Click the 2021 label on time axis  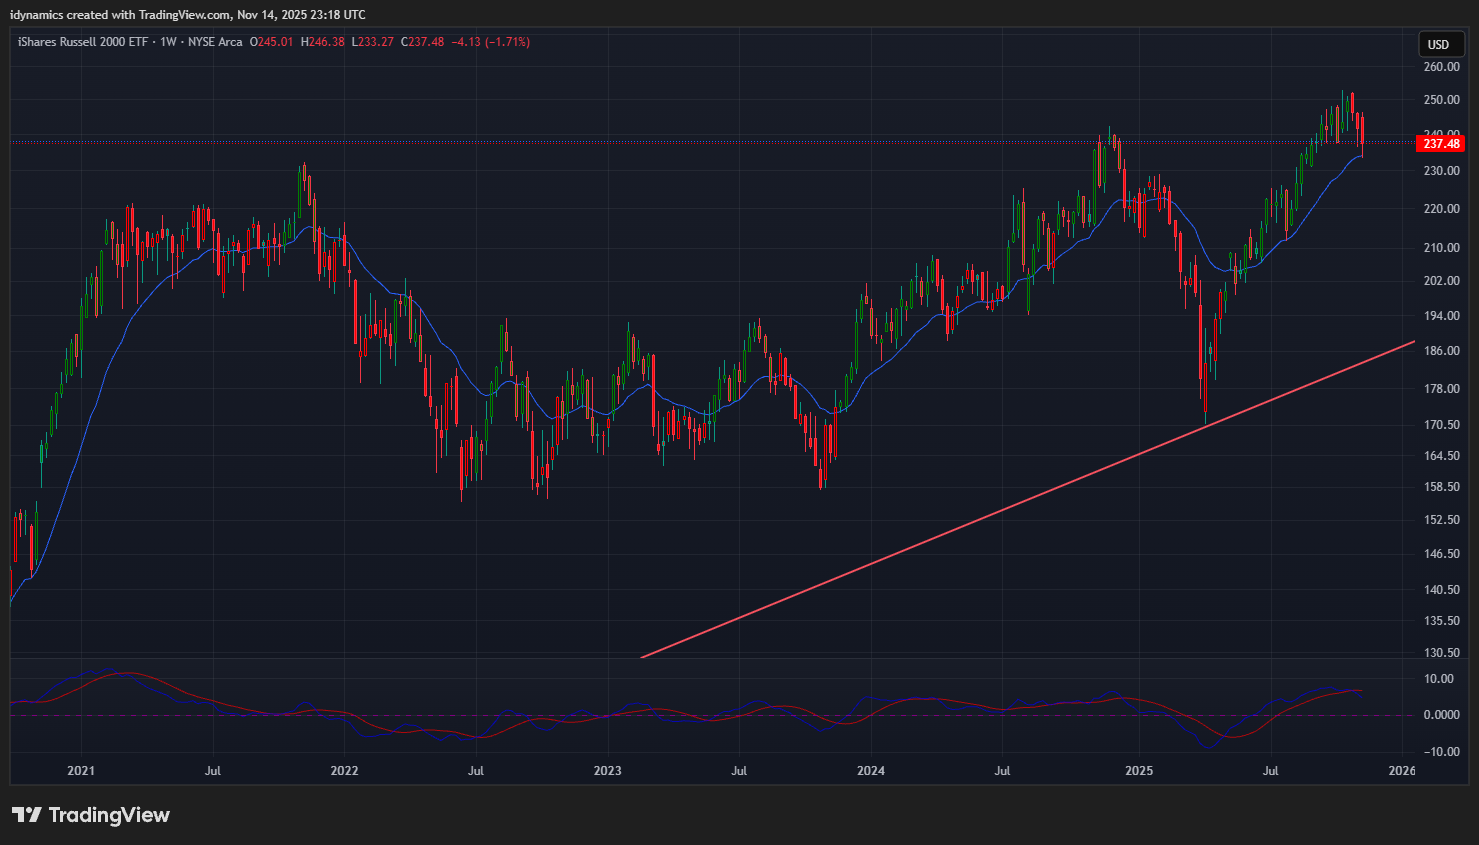(81, 771)
